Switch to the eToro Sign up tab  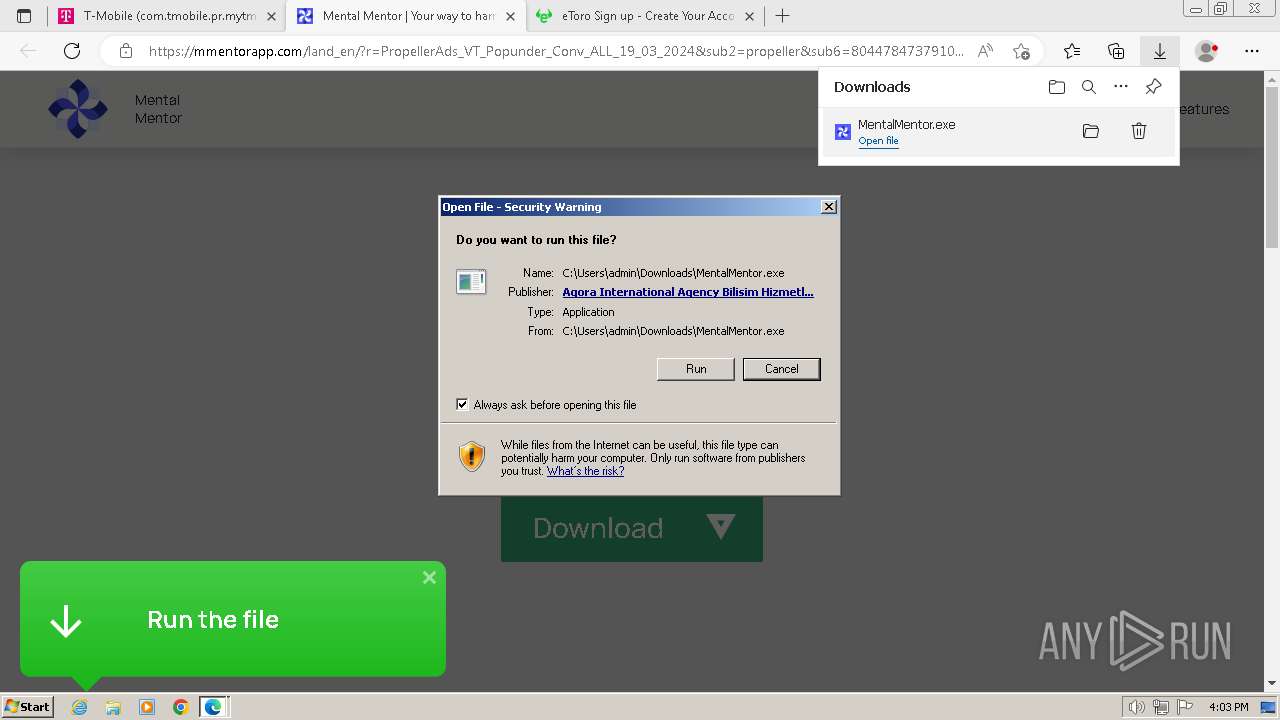pyautogui.click(x=644, y=16)
